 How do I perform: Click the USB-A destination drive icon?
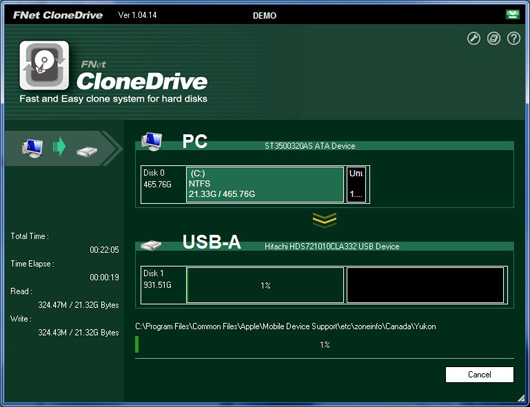point(151,245)
